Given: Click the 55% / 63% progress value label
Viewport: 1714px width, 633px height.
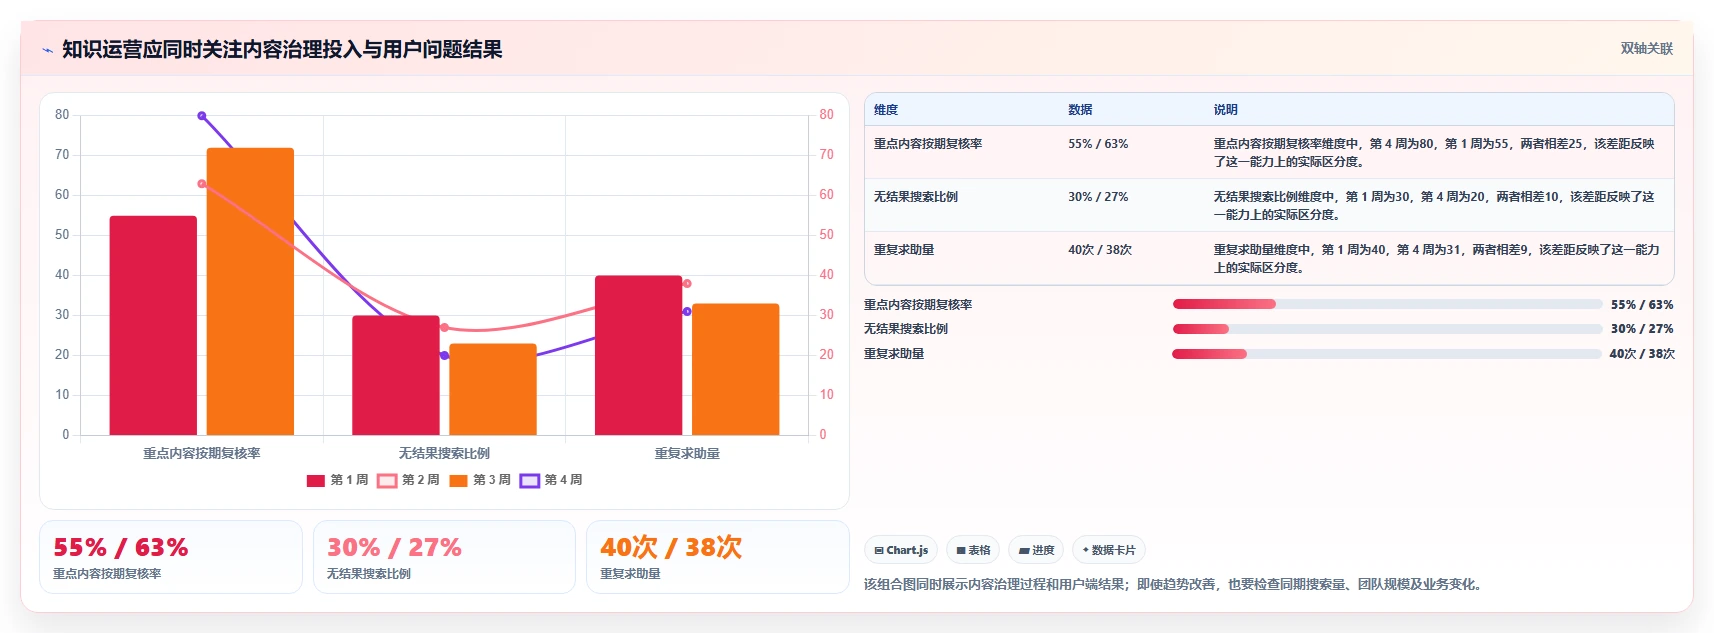Looking at the screenshot, I should 1642,305.
